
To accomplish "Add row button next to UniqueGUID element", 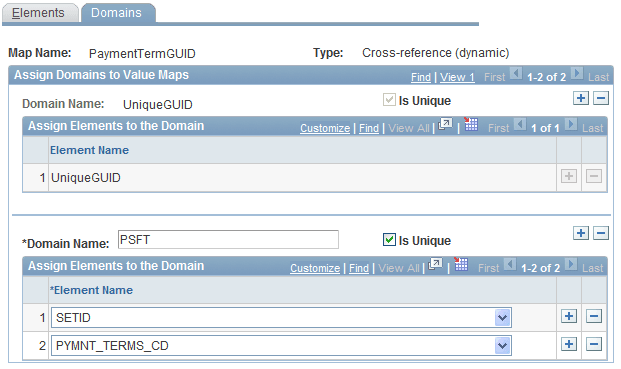I will click(x=569, y=176).
